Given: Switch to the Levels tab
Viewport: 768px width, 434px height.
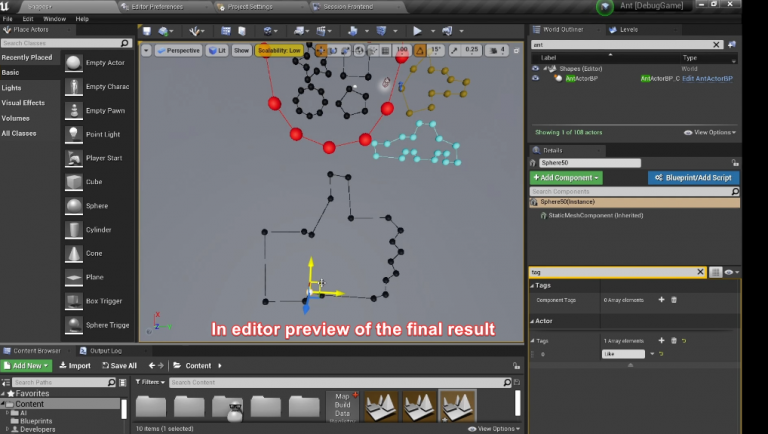Looking at the screenshot, I should pyautogui.click(x=628, y=29).
